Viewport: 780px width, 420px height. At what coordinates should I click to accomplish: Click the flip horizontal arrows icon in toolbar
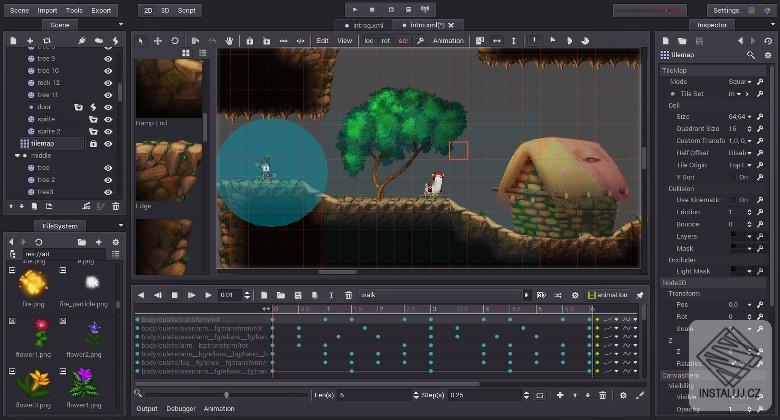coord(497,41)
